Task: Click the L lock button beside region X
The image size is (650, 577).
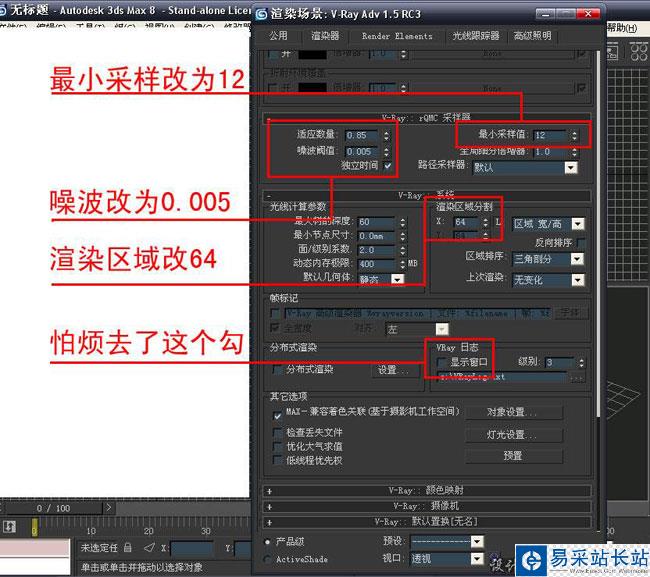Action: pyautogui.click(x=498, y=222)
